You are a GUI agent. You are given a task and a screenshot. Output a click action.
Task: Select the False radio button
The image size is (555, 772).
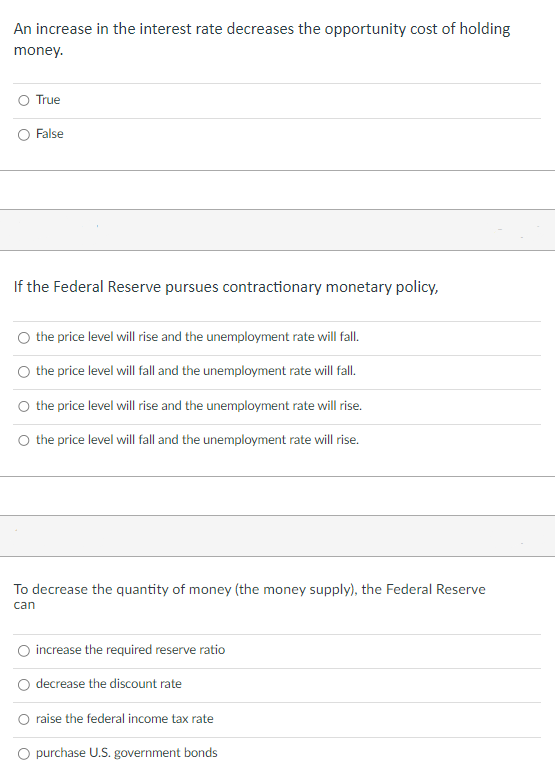point(24,135)
